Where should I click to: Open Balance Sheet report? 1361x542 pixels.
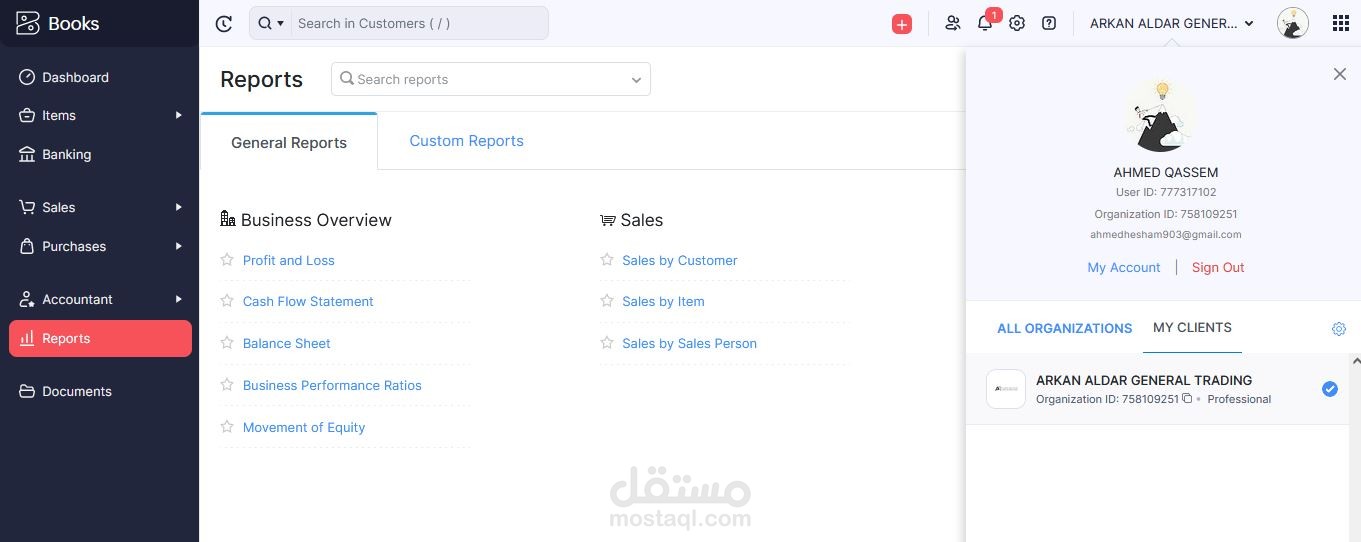pyautogui.click(x=287, y=343)
